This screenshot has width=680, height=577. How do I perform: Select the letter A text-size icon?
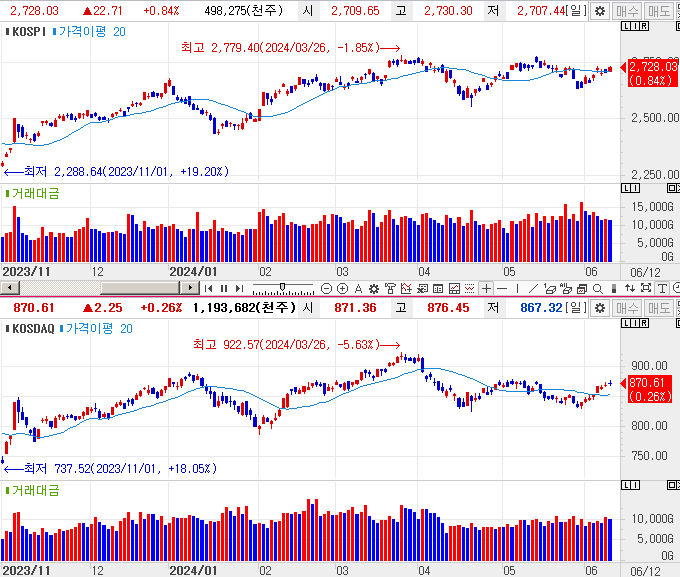click(x=358, y=288)
